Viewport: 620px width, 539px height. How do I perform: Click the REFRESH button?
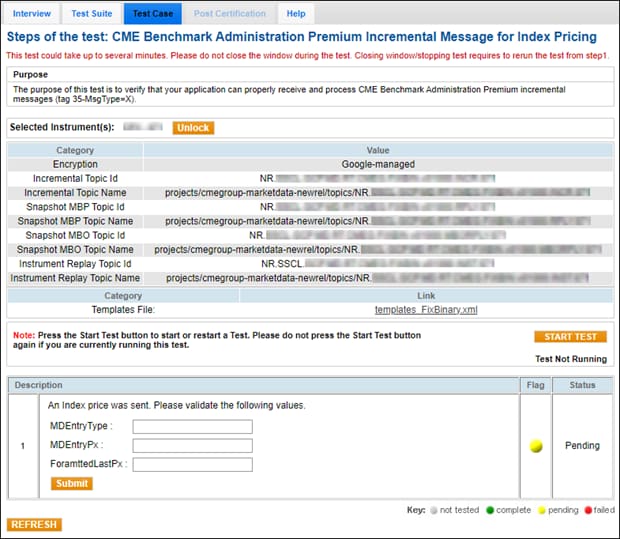click(x=34, y=524)
